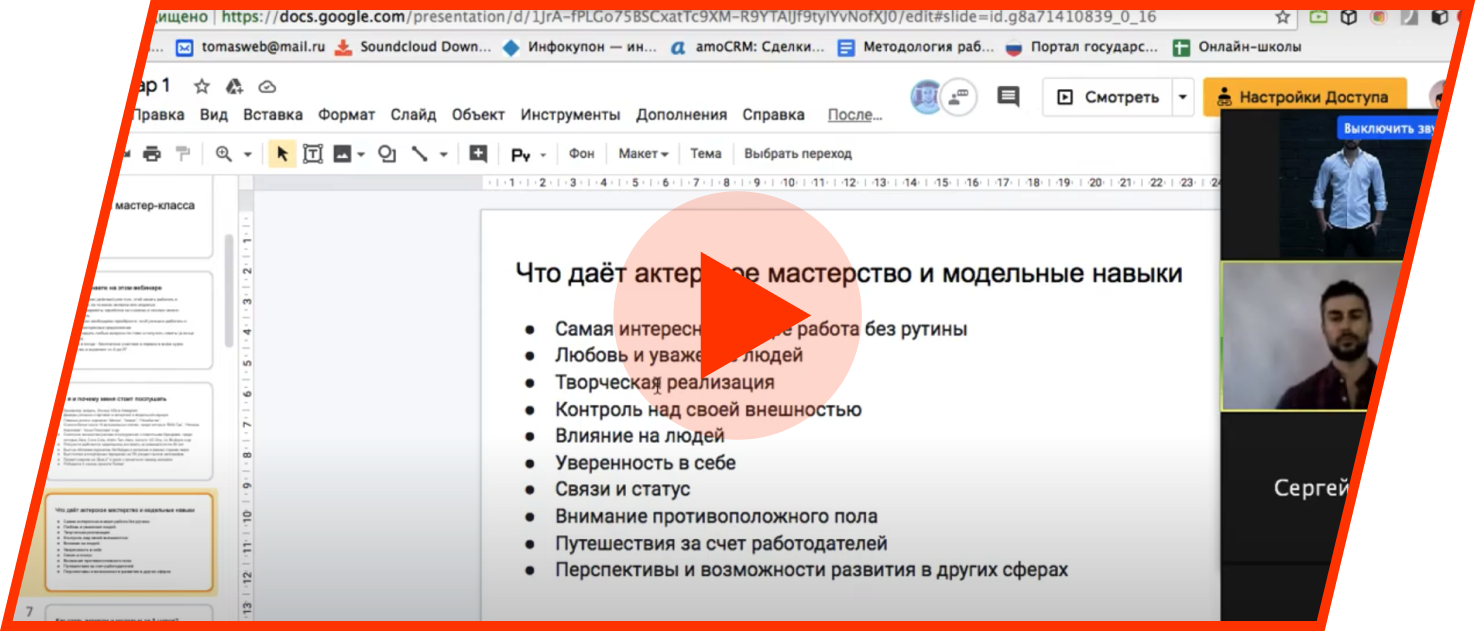The width and height of the screenshot is (1476, 631).
Task: Click Выбрать переход transition button
Action: (x=798, y=154)
